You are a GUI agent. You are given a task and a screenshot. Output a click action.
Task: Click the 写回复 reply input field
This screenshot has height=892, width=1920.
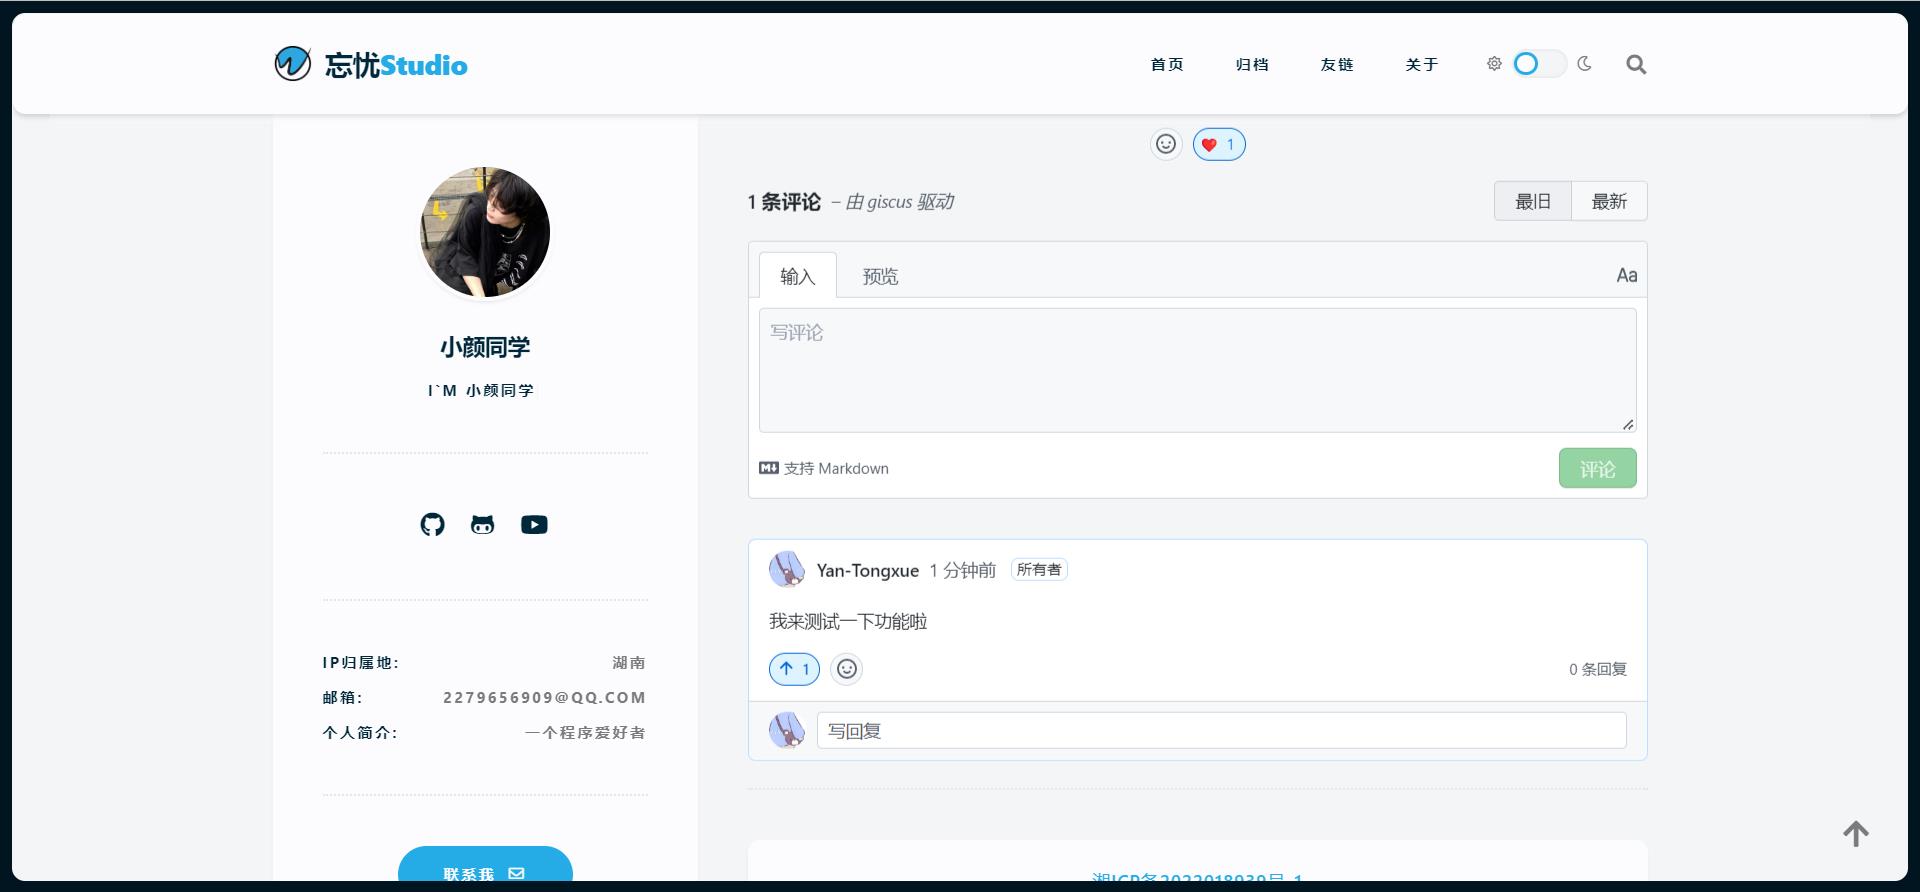point(1221,731)
